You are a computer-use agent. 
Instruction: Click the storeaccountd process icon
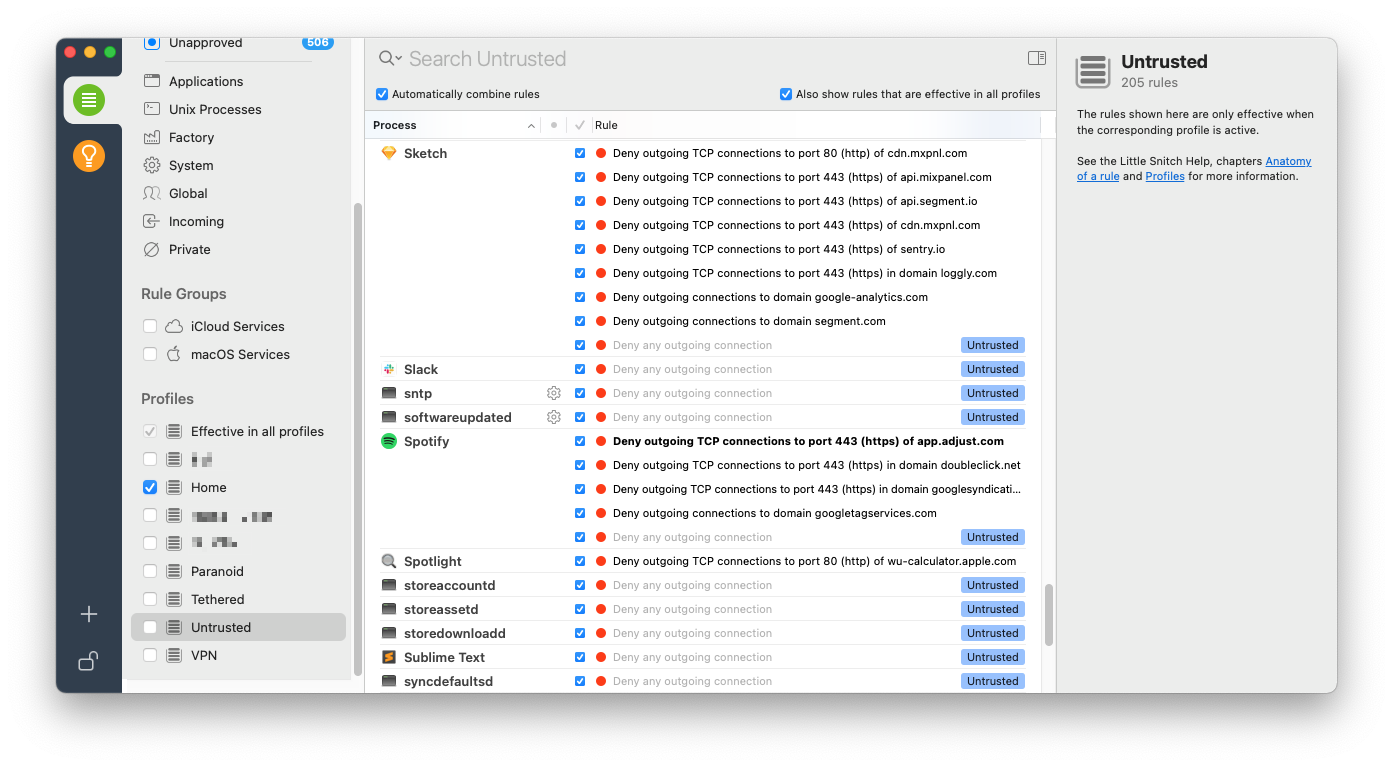tap(389, 585)
